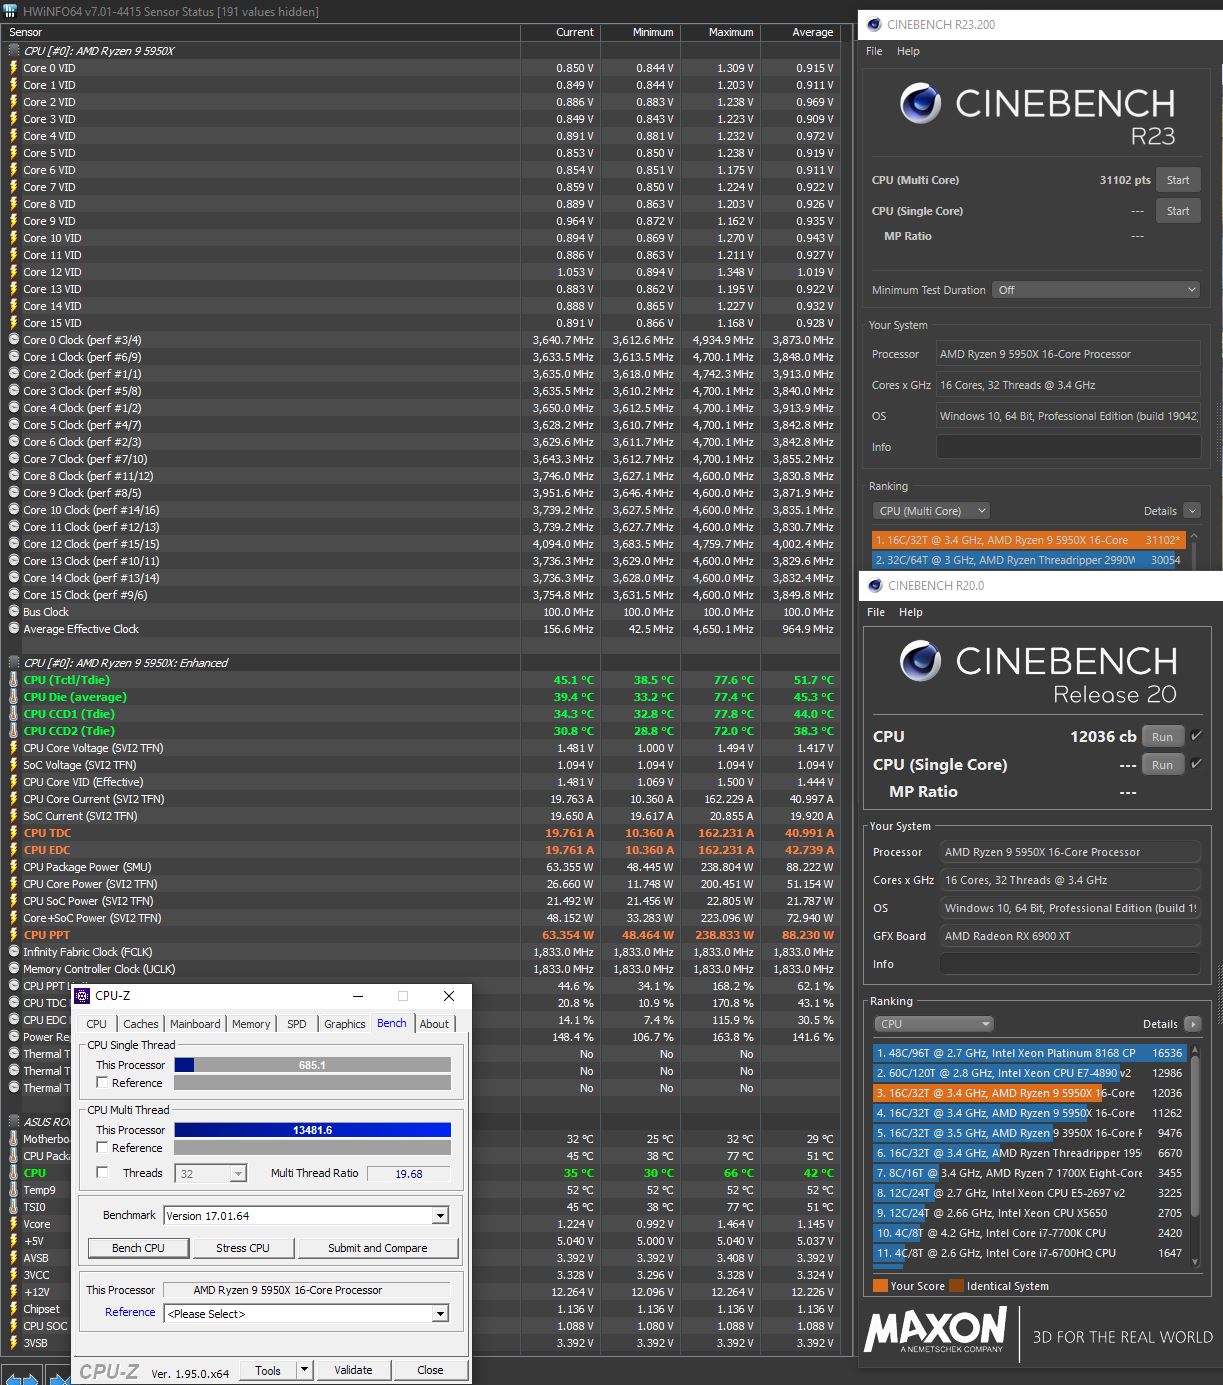Image resolution: width=1223 pixels, height=1385 pixels.
Task: Open the Minimum Test Duration dropdown
Action: (x=1096, y=290)
